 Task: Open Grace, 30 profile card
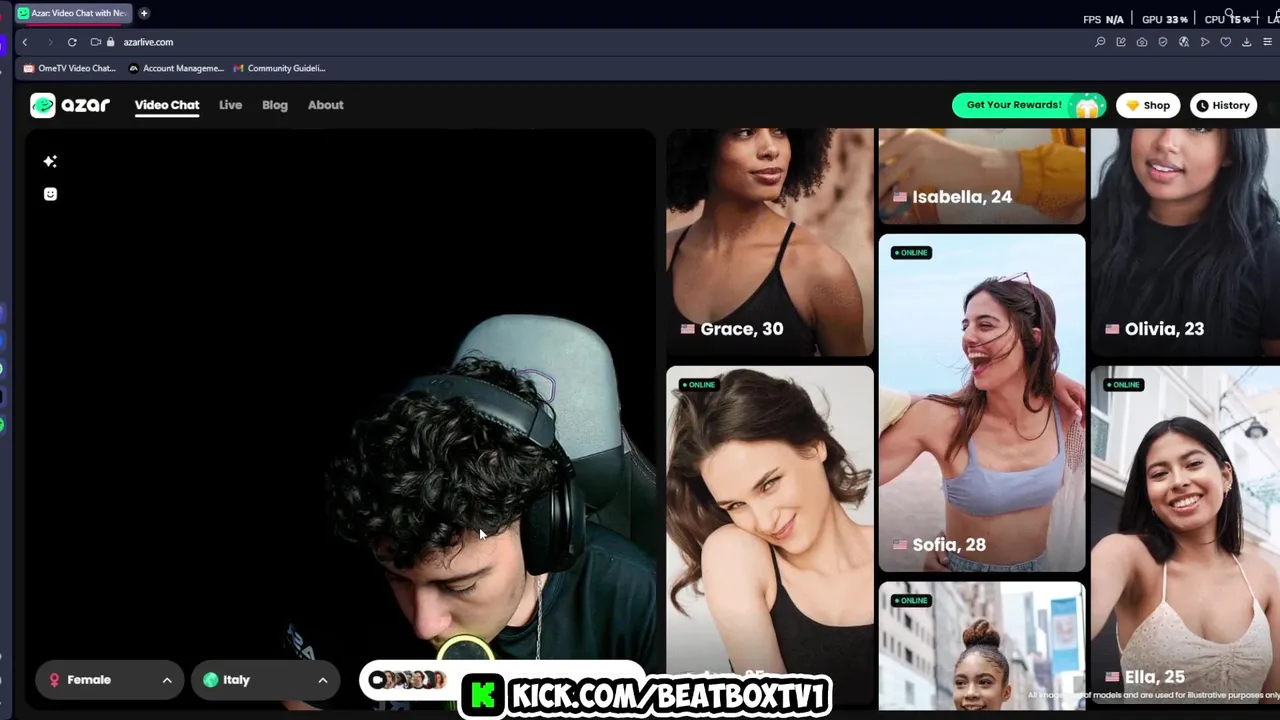pyautogui.click(x=770, y=242)
